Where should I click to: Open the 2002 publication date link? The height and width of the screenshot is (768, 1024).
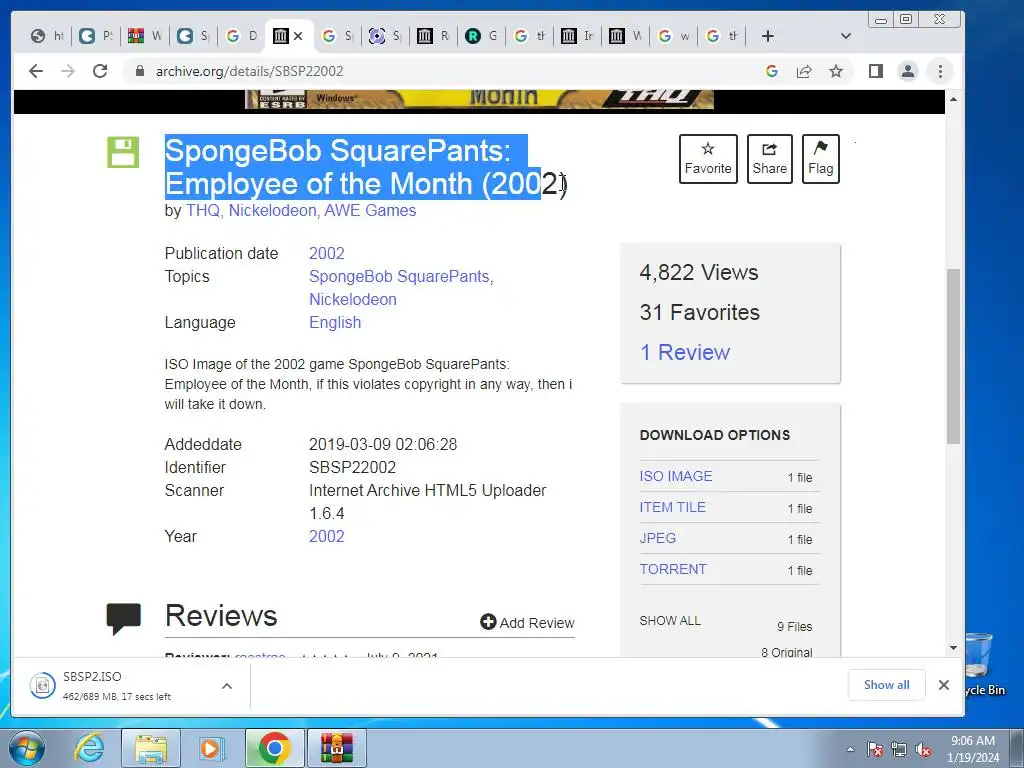(327, 253)
